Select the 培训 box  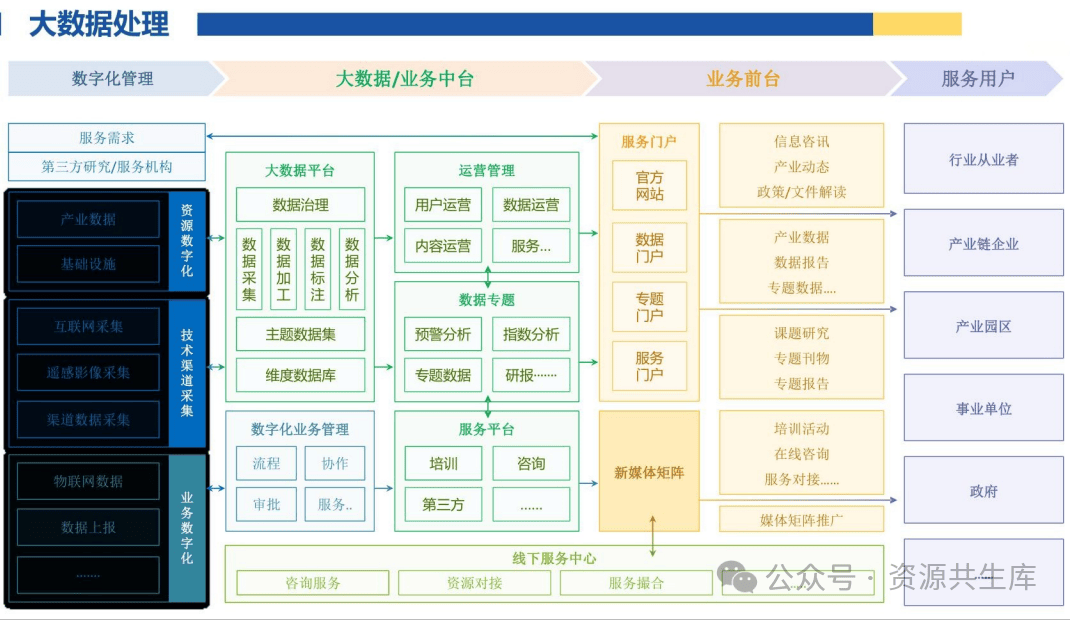coord(443,464)
